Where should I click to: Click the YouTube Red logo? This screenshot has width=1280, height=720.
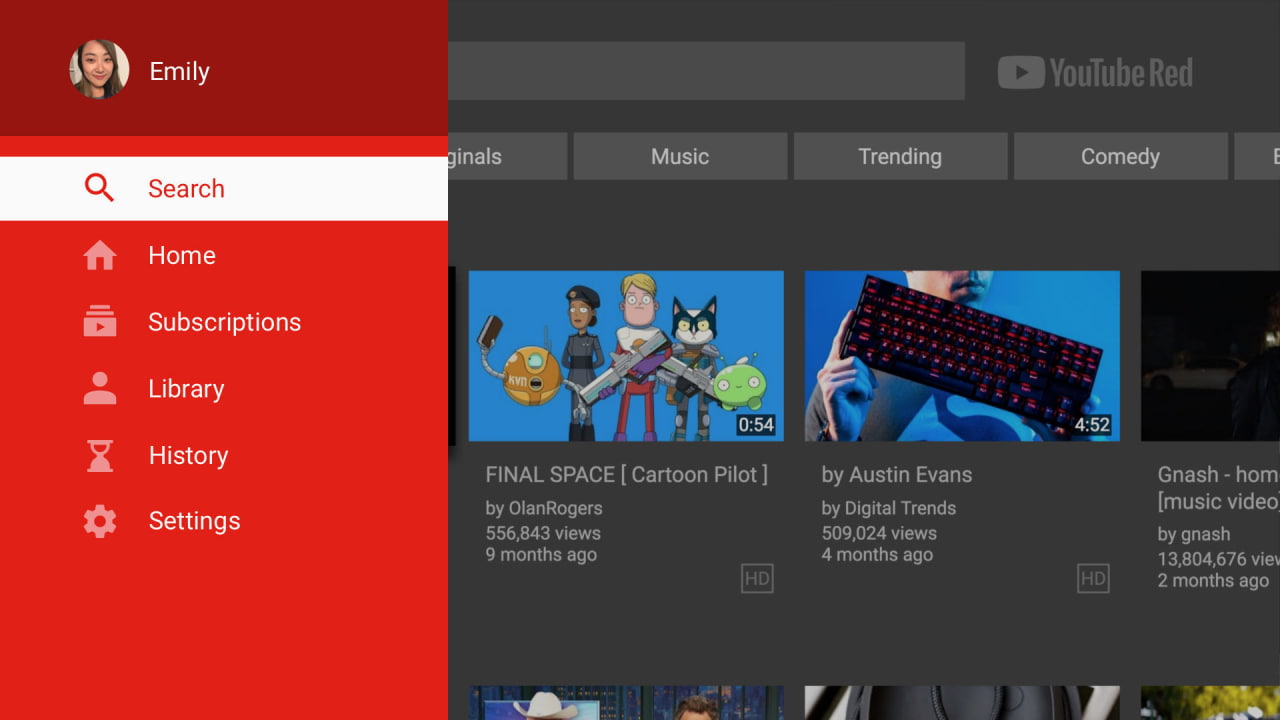1095,71
